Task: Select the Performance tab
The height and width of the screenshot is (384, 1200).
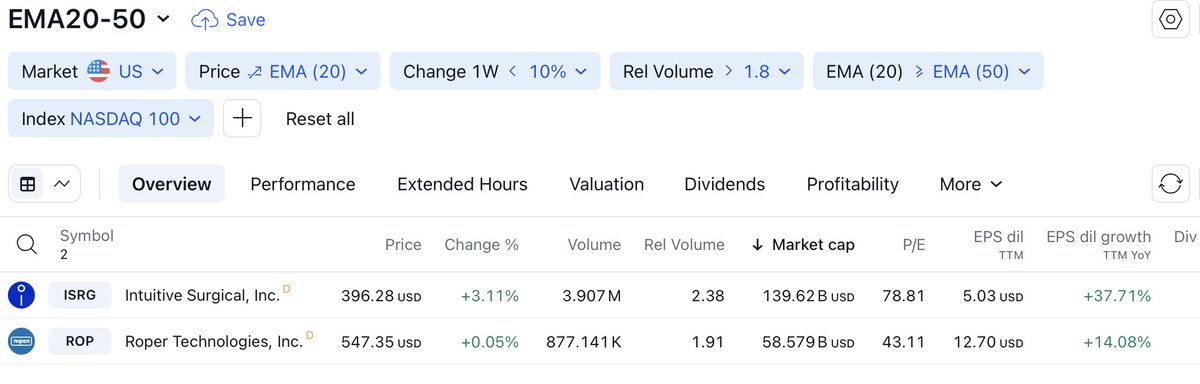Action: [303, 184]
